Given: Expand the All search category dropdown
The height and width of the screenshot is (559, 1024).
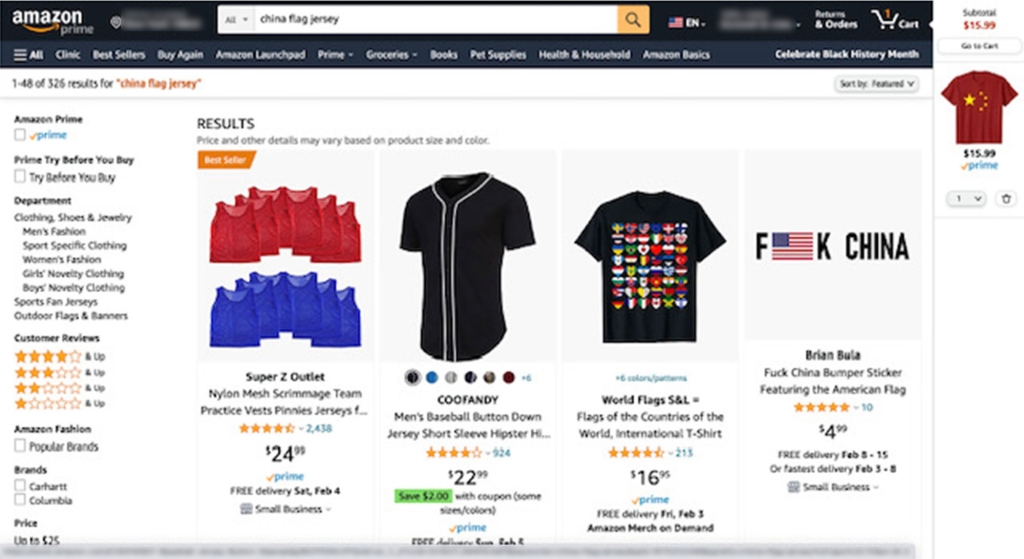Looking at the screenshot, I should click(236, 20).
